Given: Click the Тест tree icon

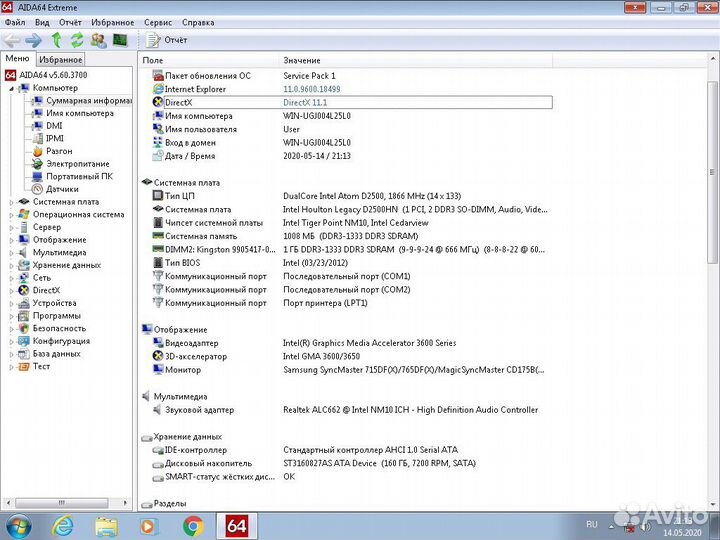Looking at the screenshot, I should 23,366.
